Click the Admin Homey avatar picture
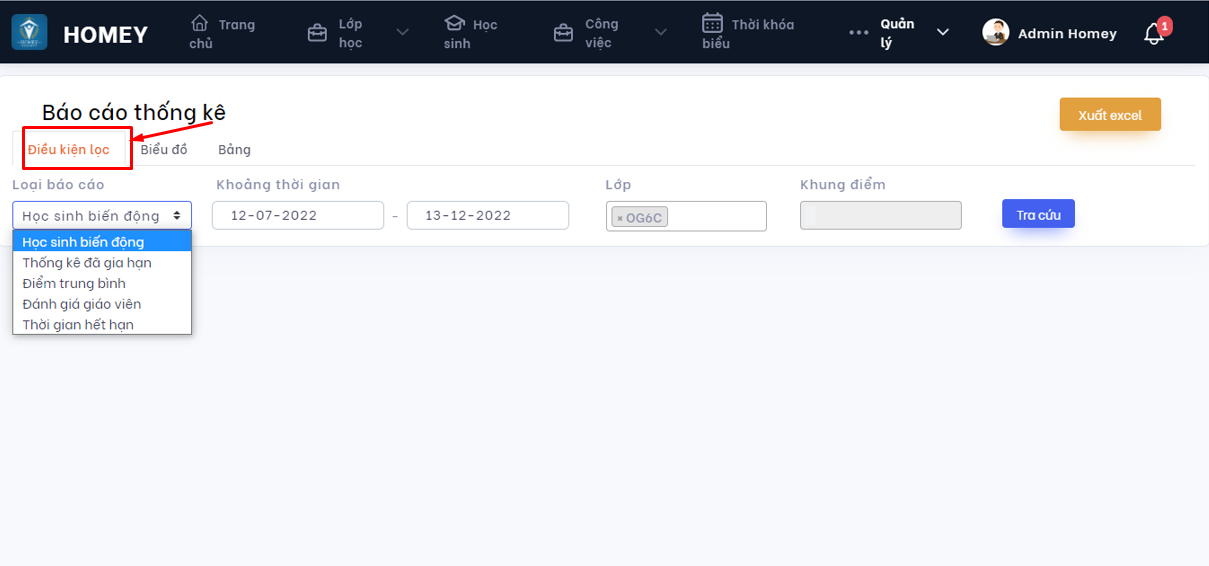The height and width of the screenshot is (566, 1209). point(995,32)
